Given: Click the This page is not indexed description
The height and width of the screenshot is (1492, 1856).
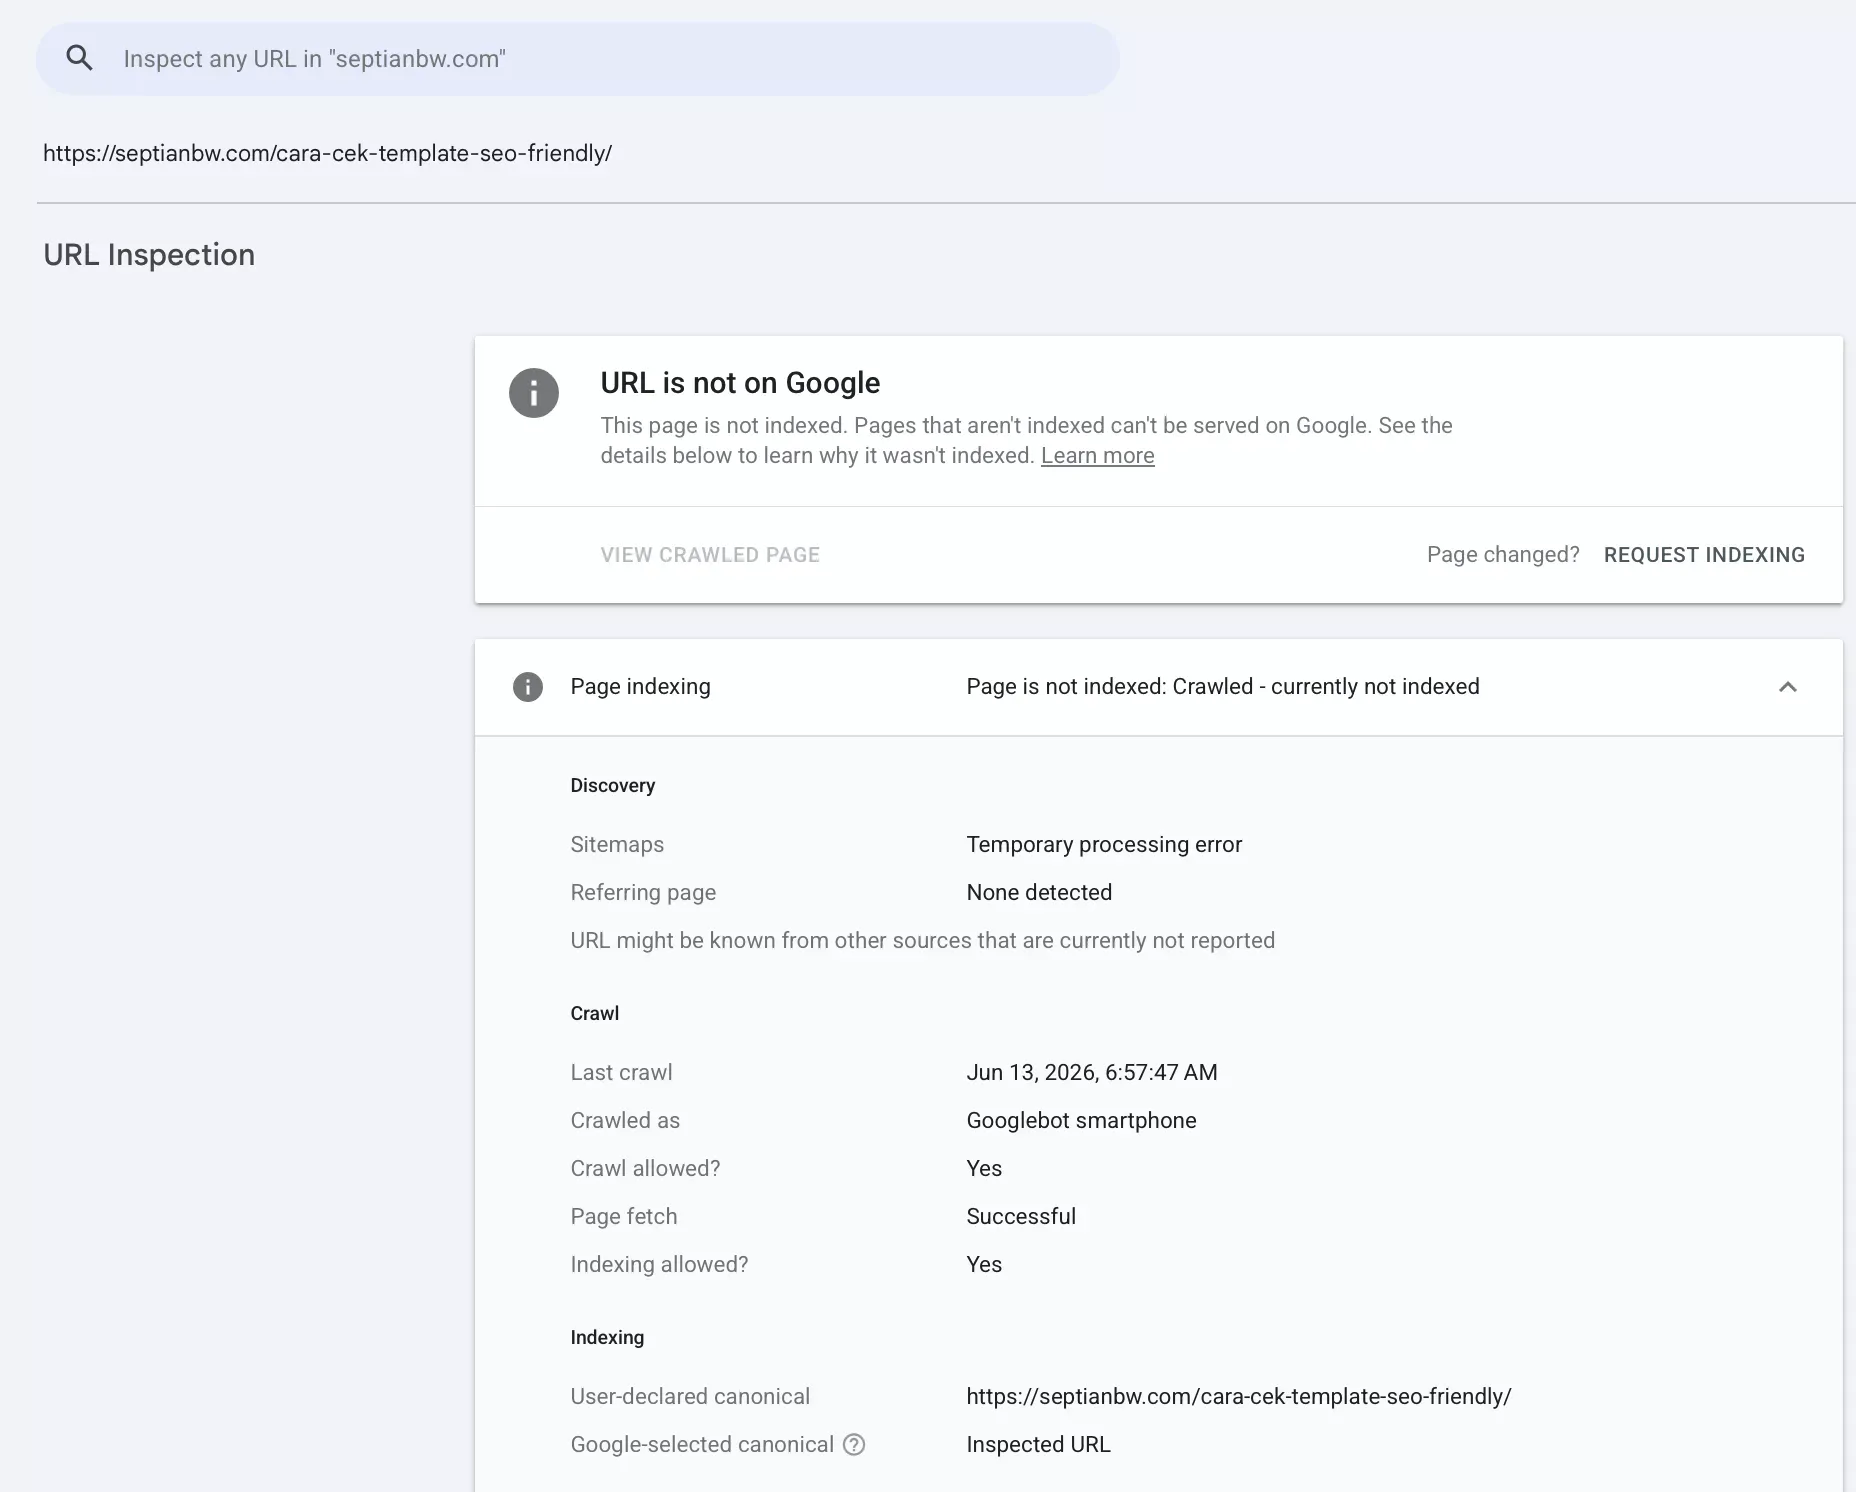Looking at the screenshot, I should point(1026,441).
